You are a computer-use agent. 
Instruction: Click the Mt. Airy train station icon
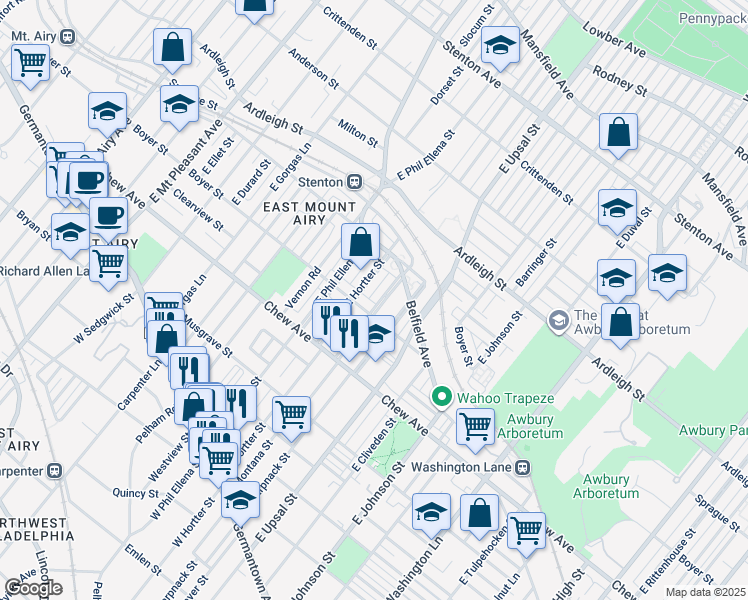coord(68,37)
